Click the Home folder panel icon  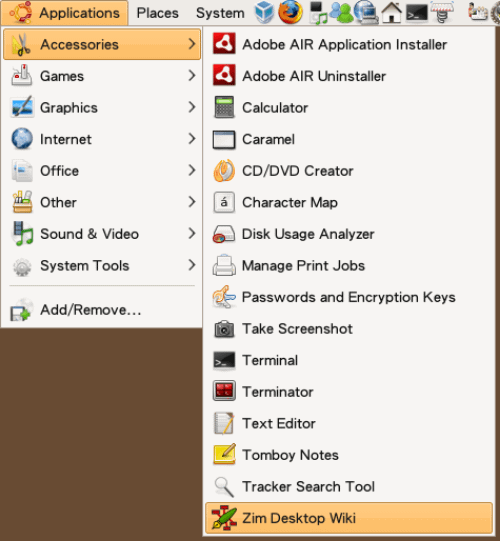coord(391,12)
